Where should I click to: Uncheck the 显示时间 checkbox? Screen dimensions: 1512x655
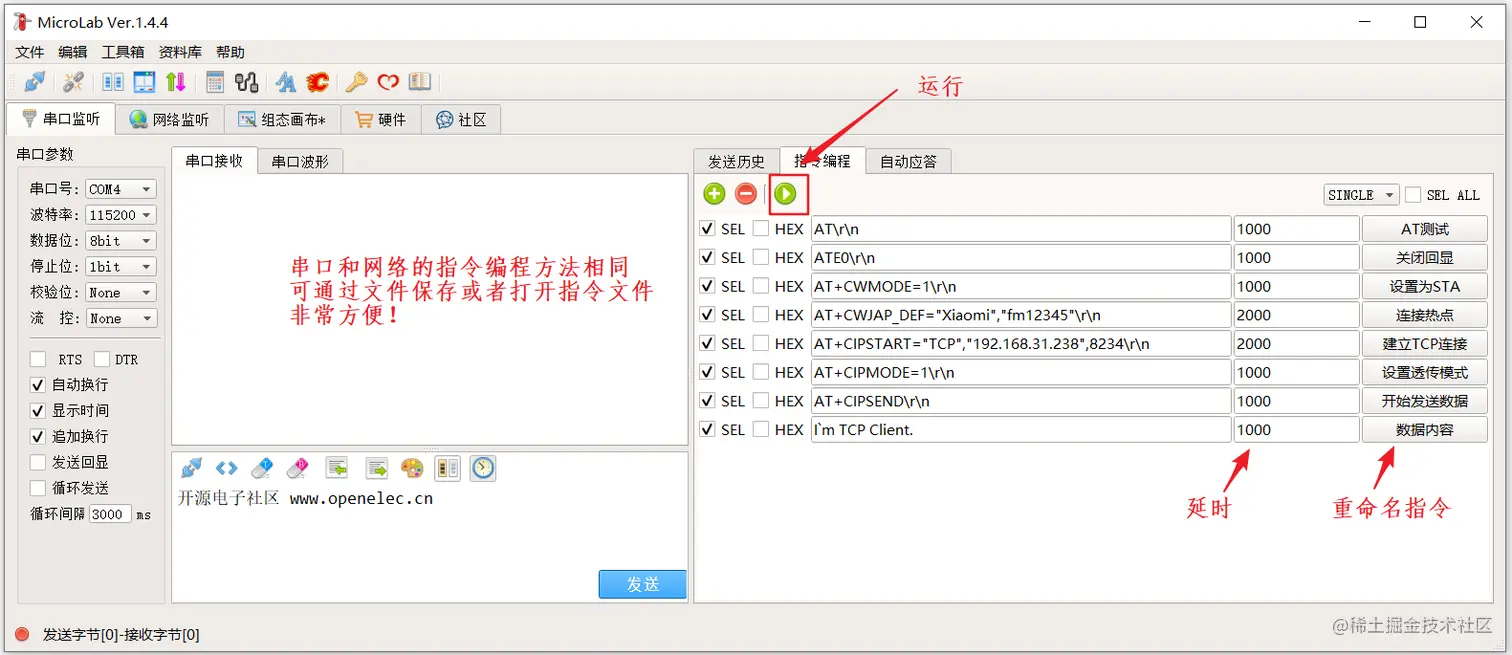coord(38,411)
